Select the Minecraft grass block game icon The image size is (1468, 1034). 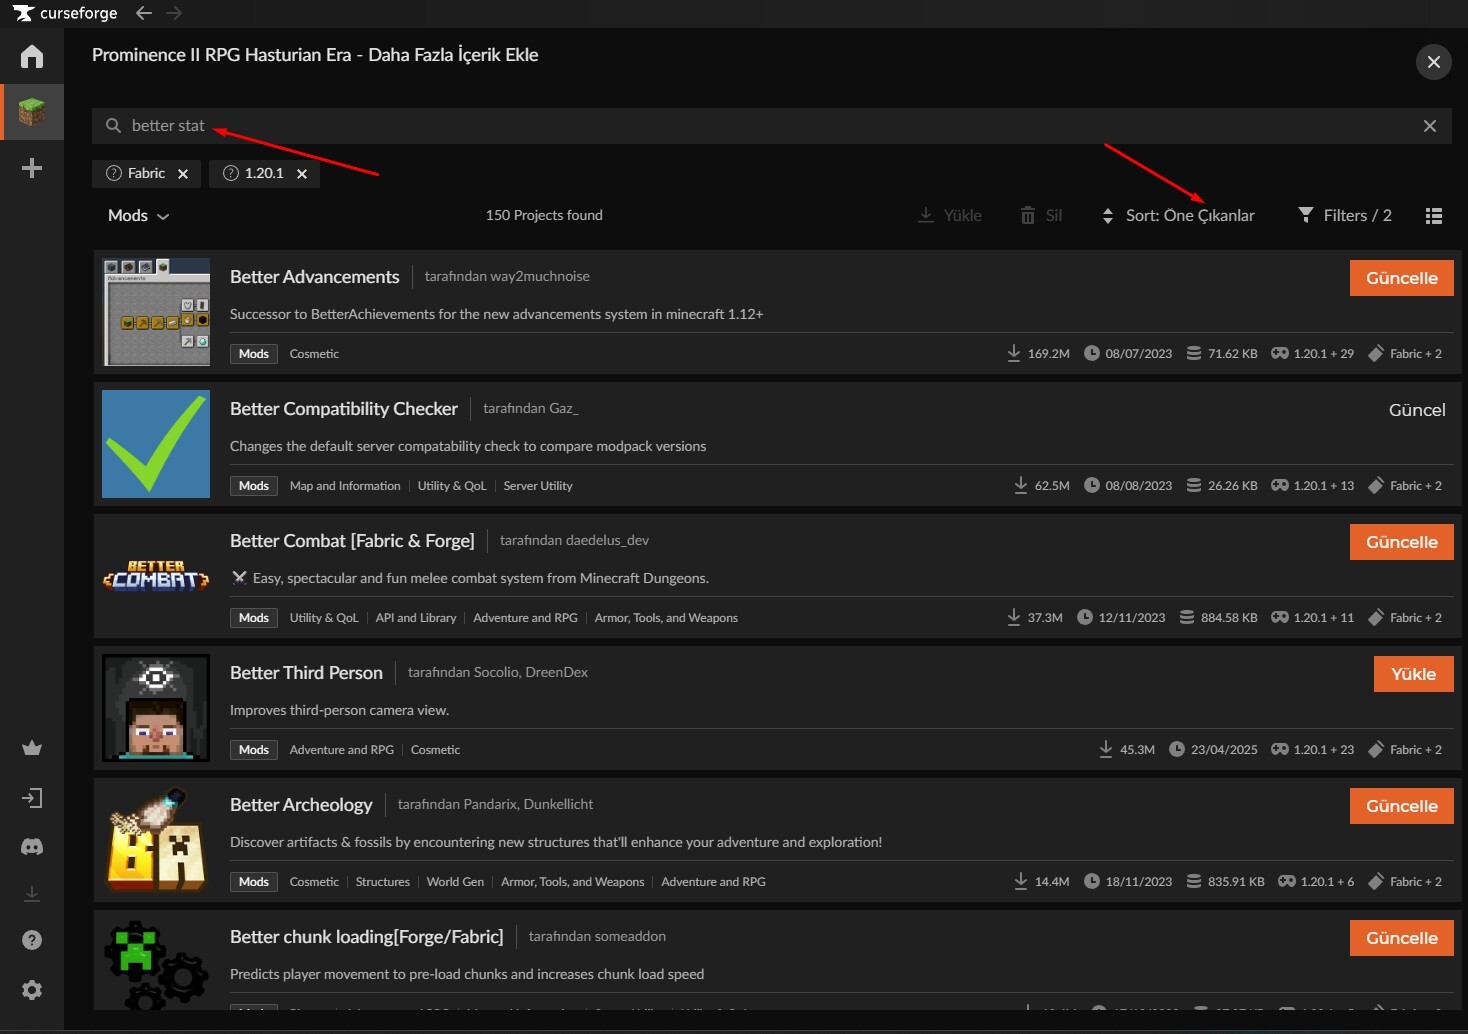point(32,112)
